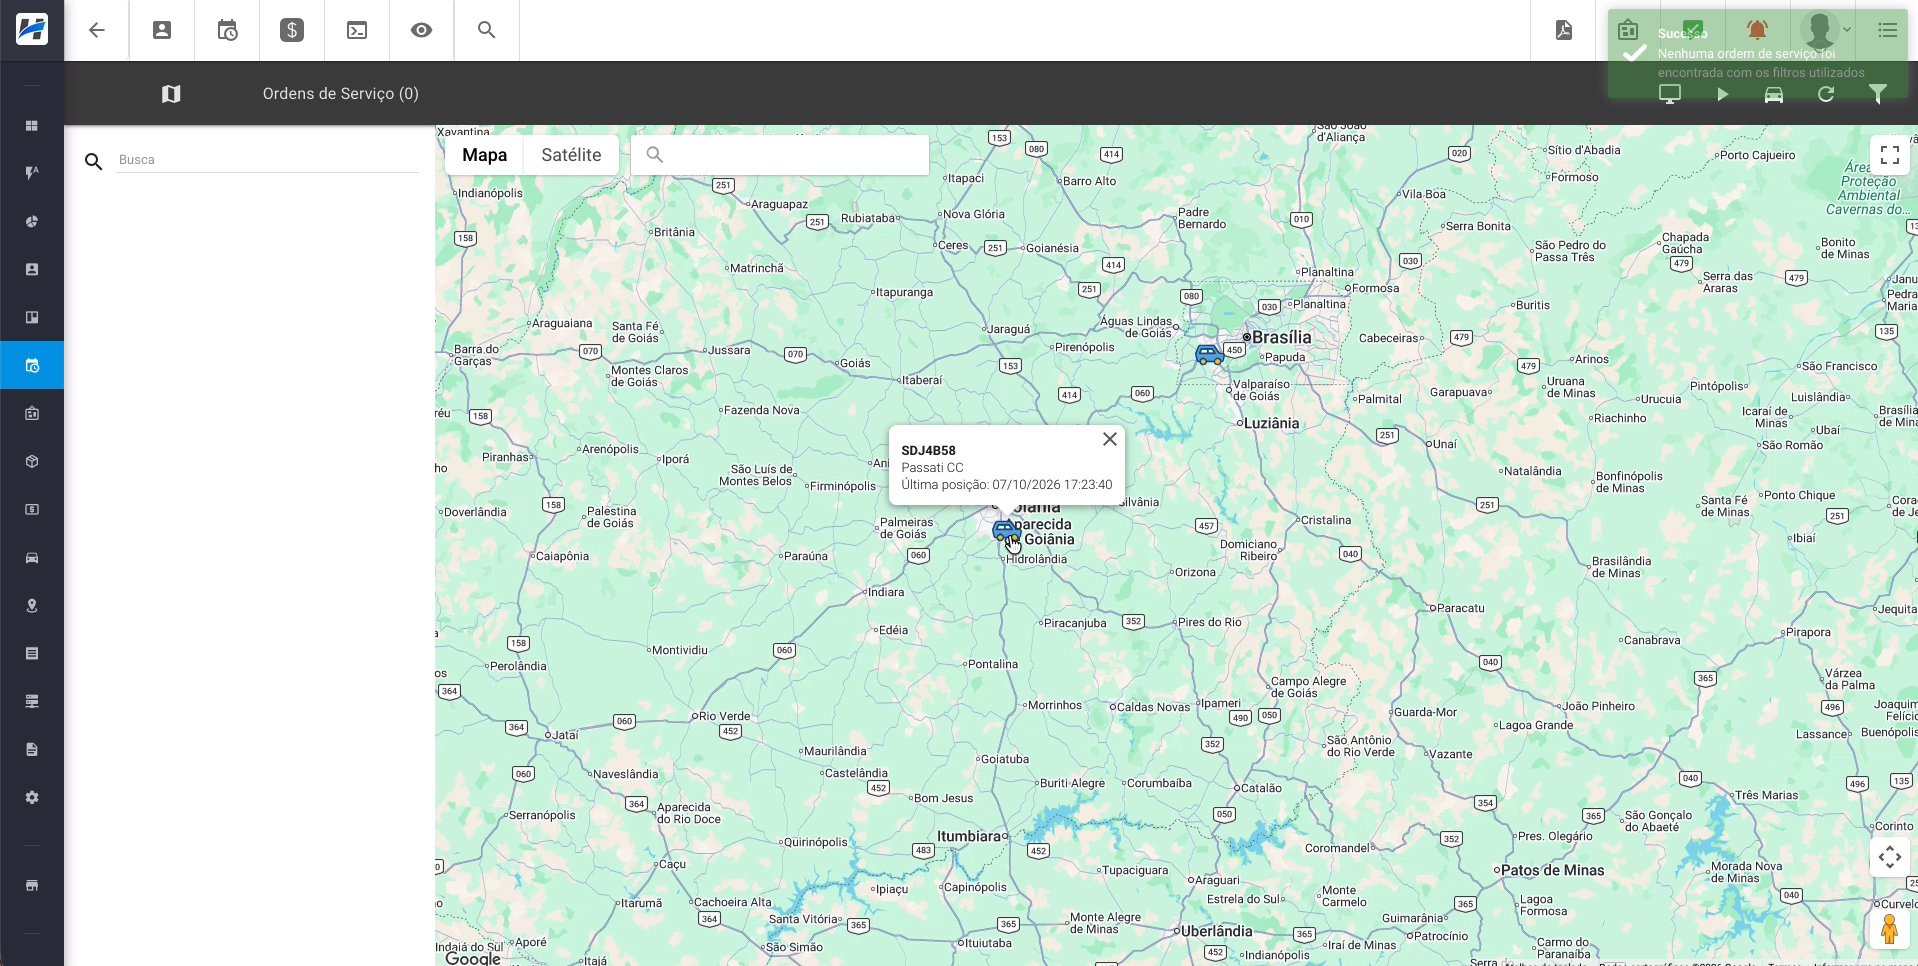Focus the map location search box
The height and width of the screenshot is (966, 1918).
[780, 155]
